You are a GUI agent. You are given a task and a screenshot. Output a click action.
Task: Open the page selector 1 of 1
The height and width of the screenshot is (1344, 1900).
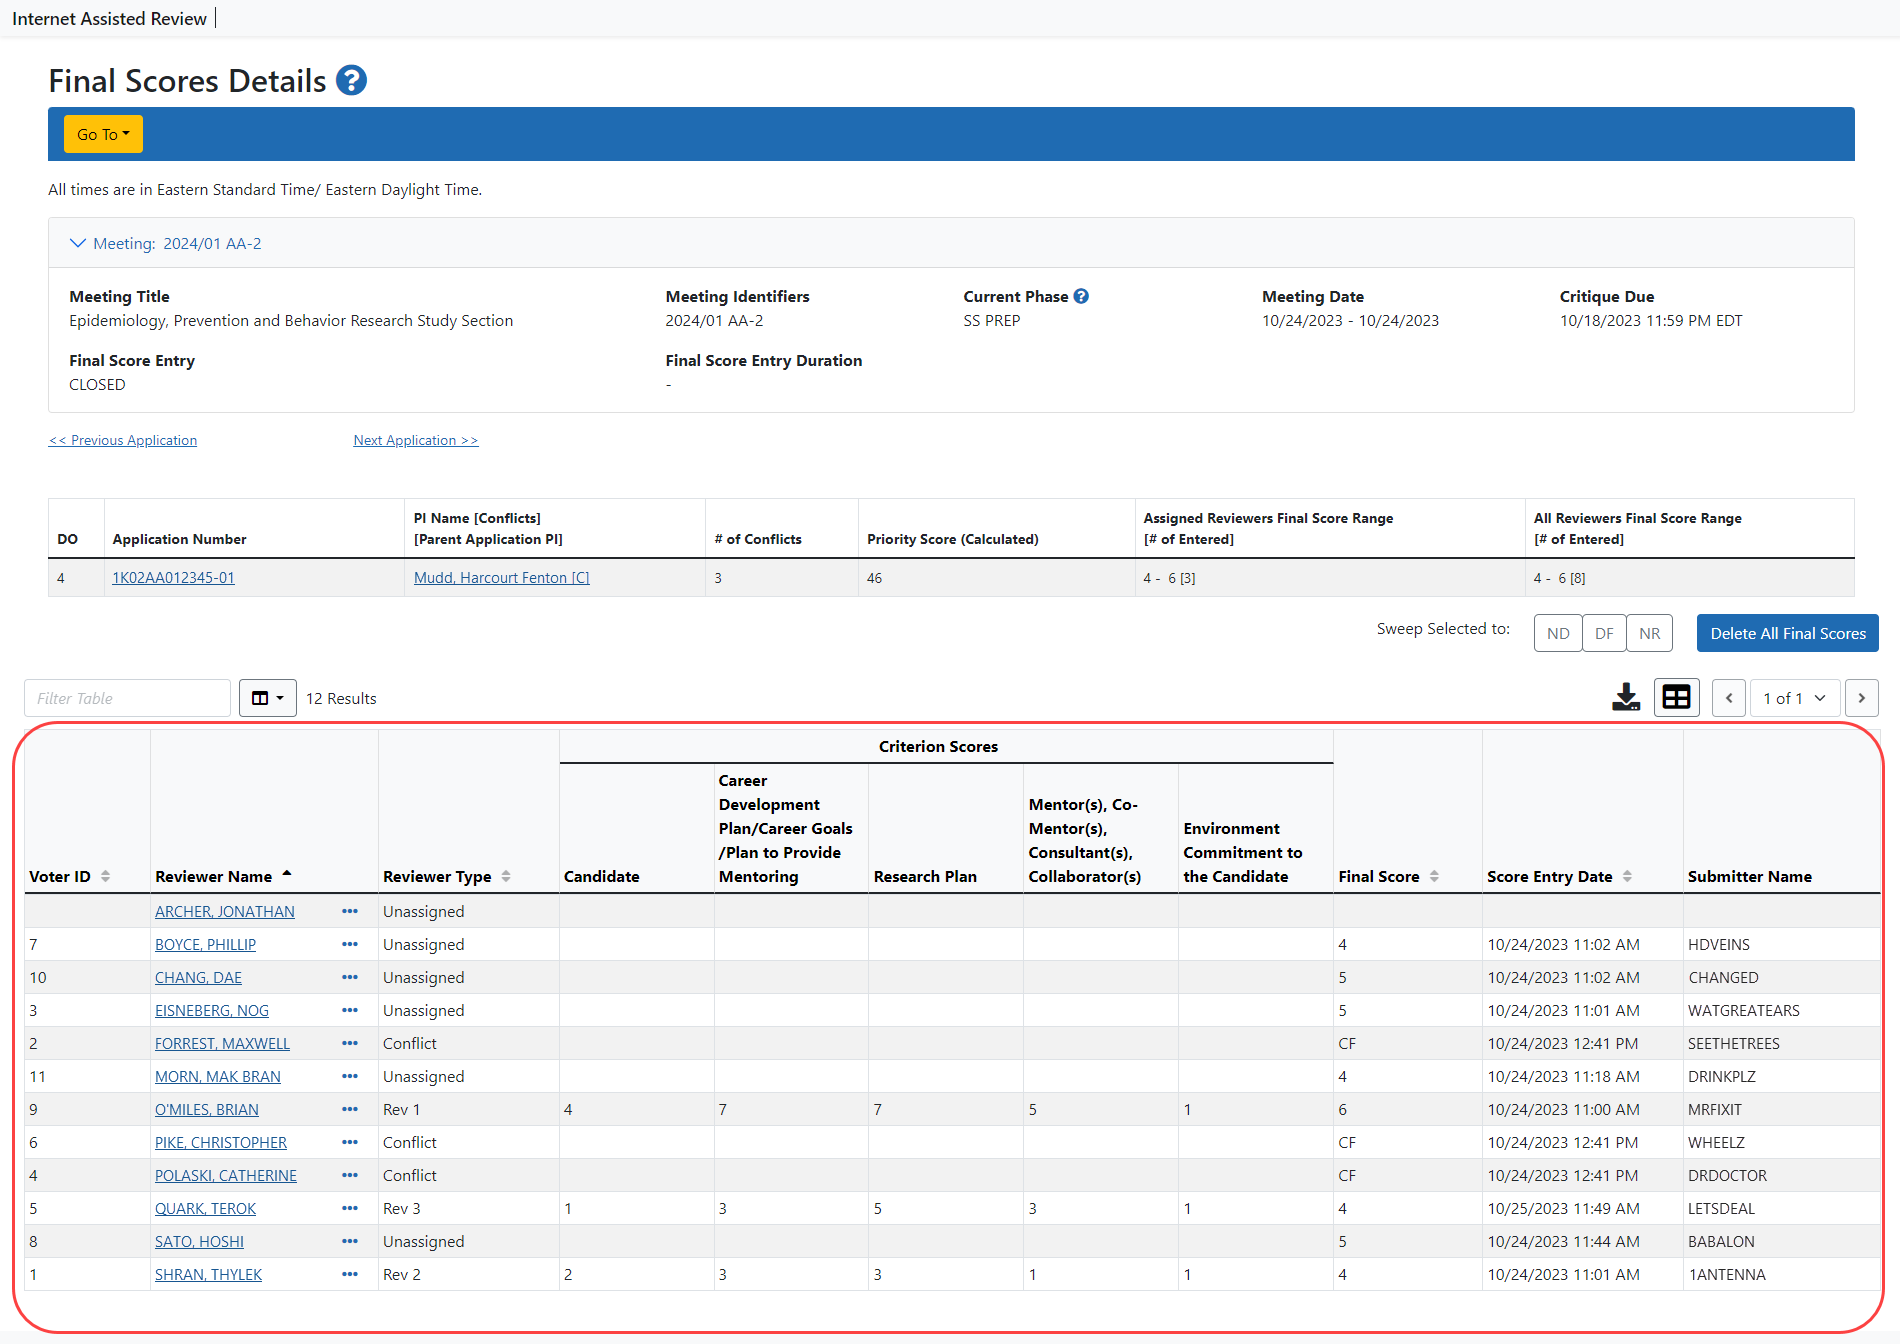[x=1796, y=698]
